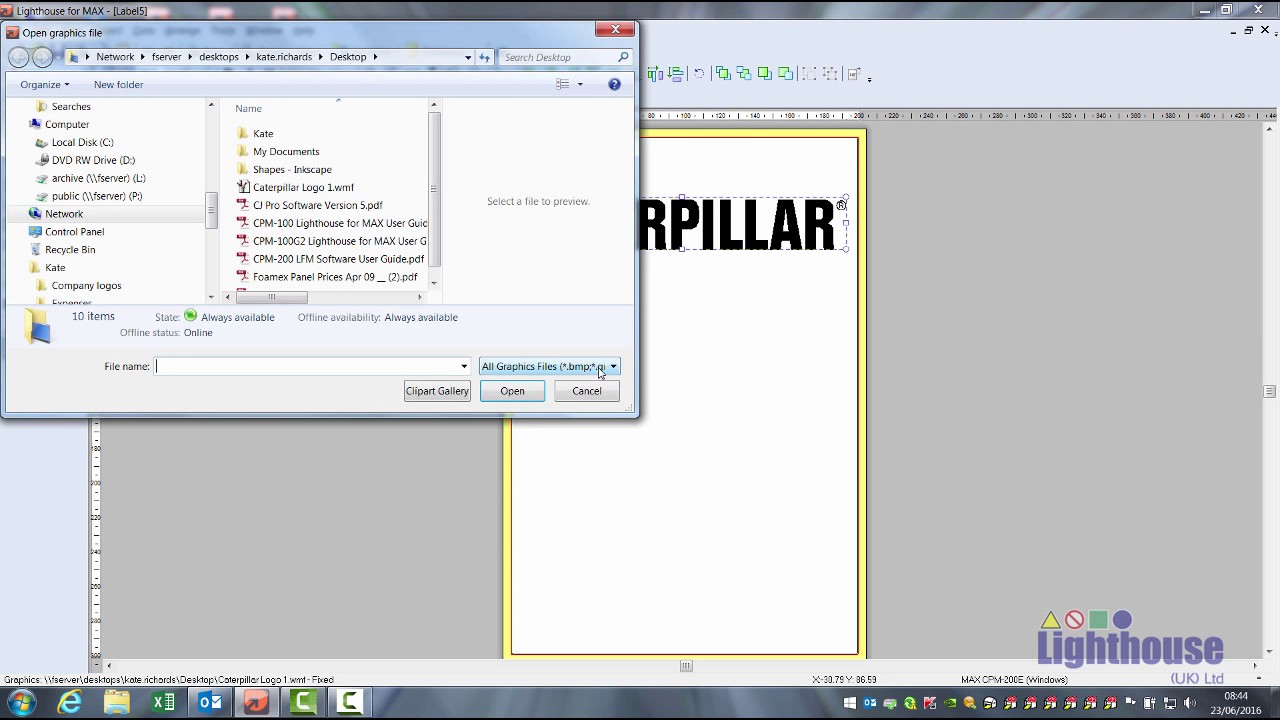The image size is (1280, 720).
Task: Select the My Documents folder in file list
Action: (286, 151)
